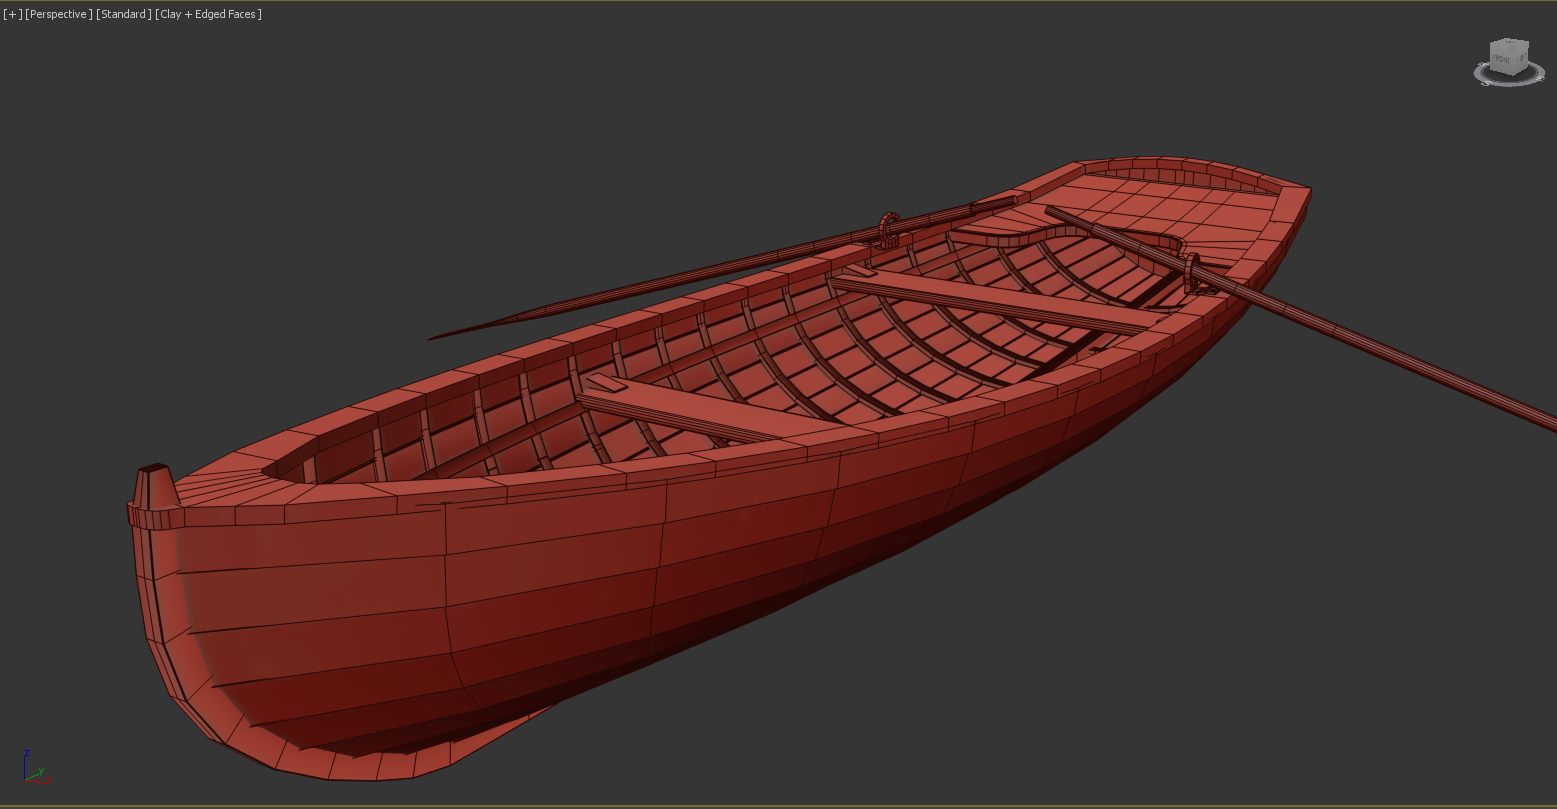Select the middle rowing bench plank
The height and width of the screenshot is (809, 1557).
[x=990, y=301]
